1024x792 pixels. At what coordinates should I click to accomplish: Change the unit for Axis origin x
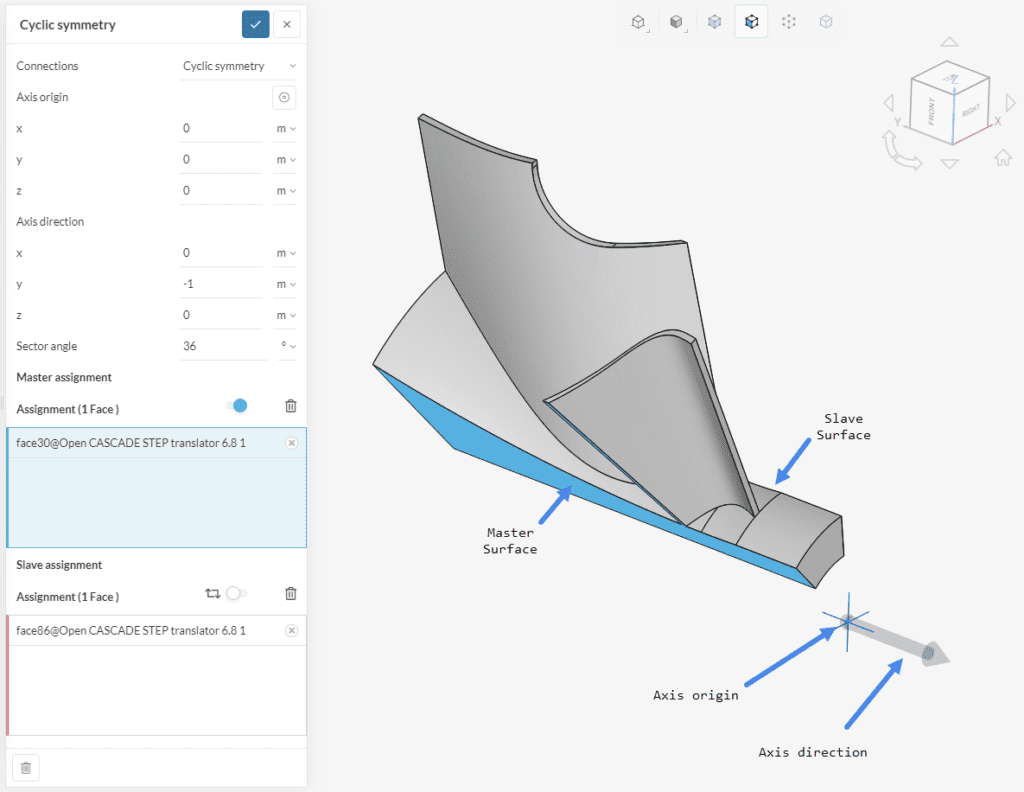(x=286, y=129)
